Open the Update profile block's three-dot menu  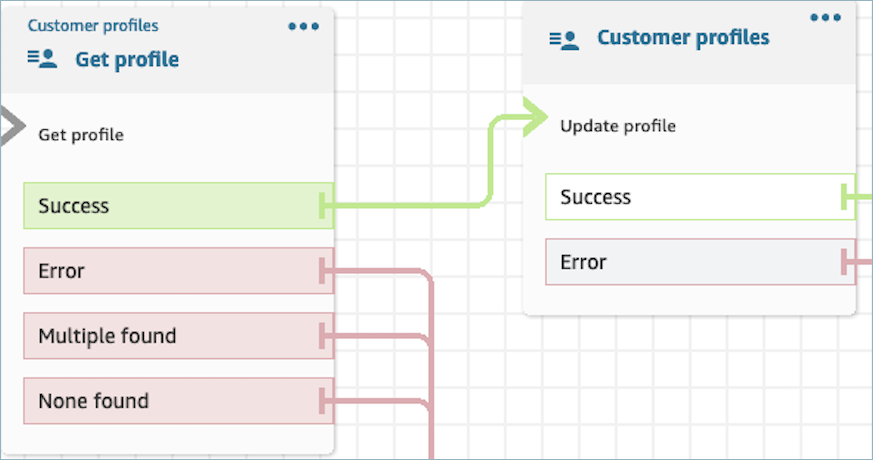click(826, 18)
